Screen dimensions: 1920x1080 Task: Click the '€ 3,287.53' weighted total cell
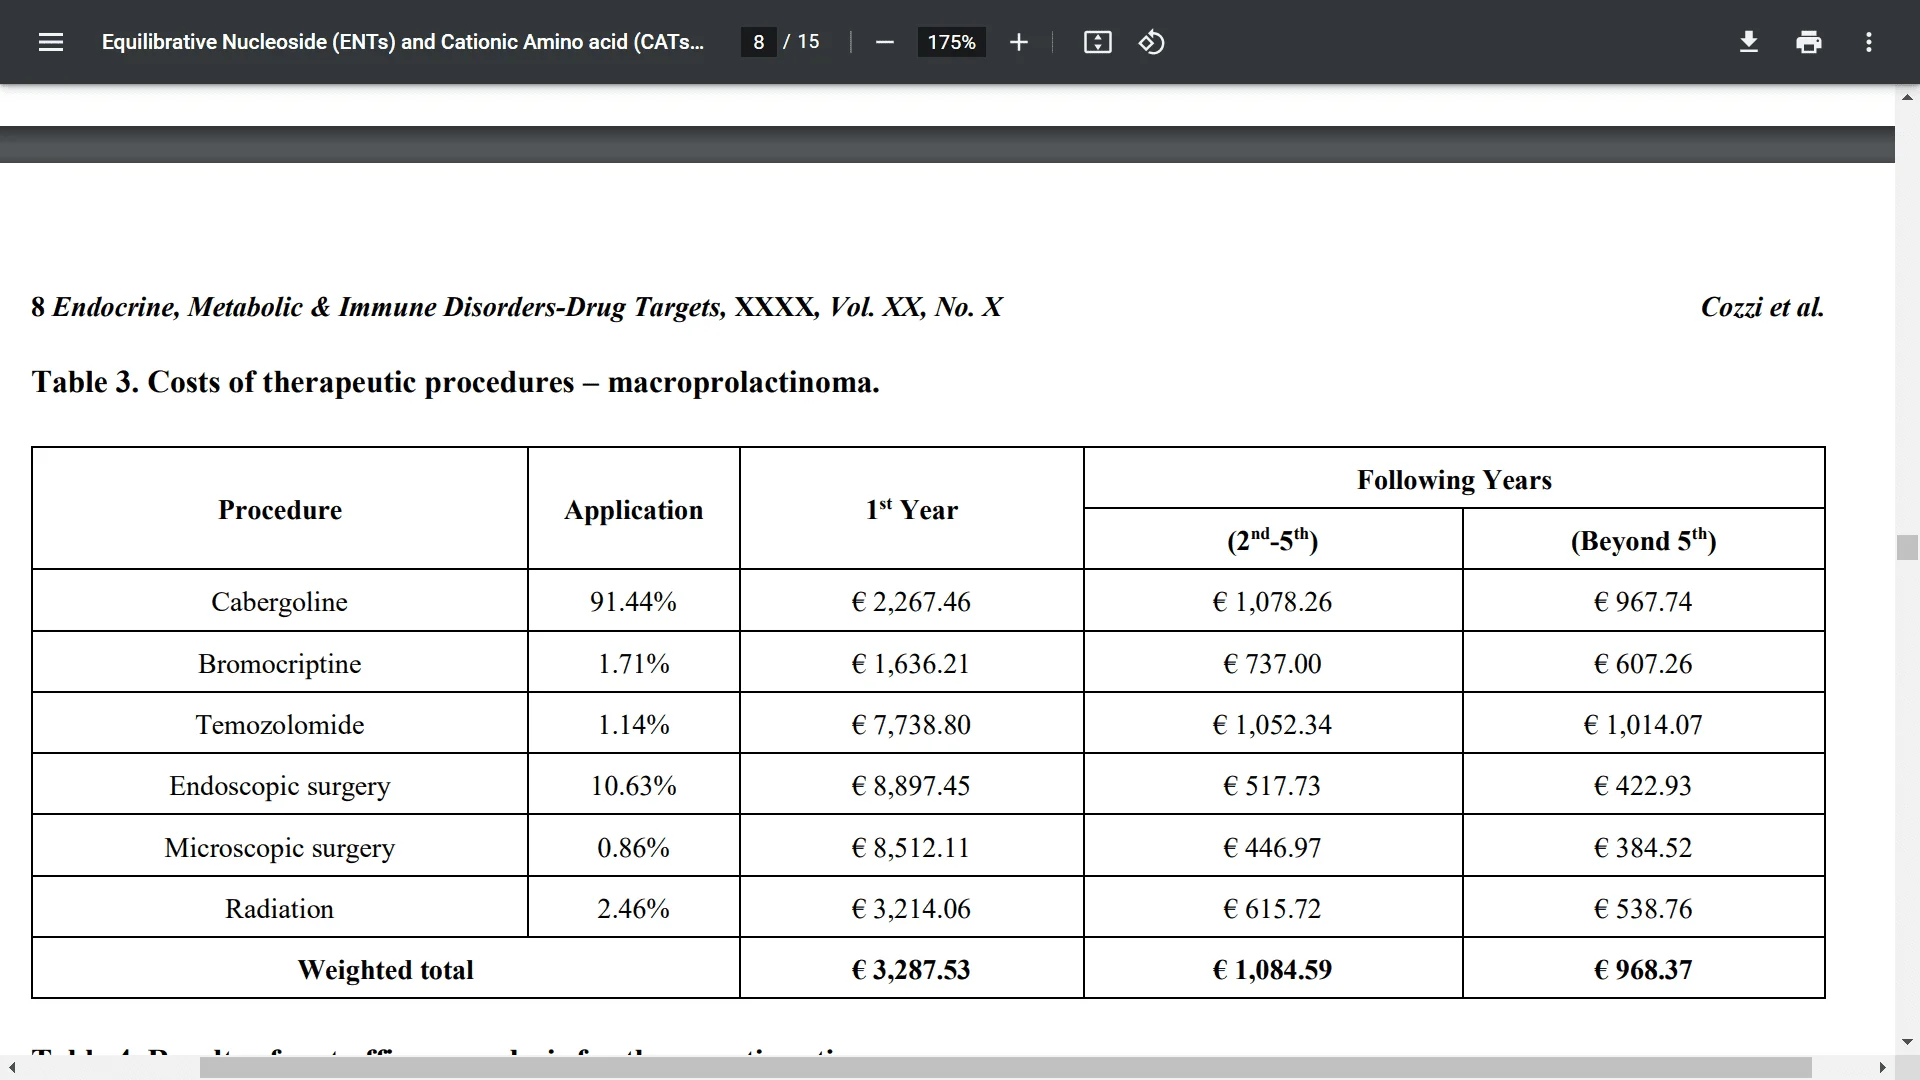pyautogui.click(x=911, y=970)
